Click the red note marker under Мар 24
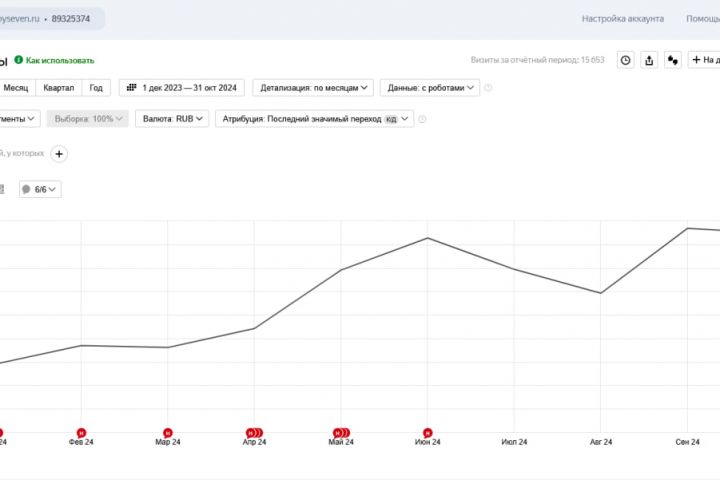 168,433
